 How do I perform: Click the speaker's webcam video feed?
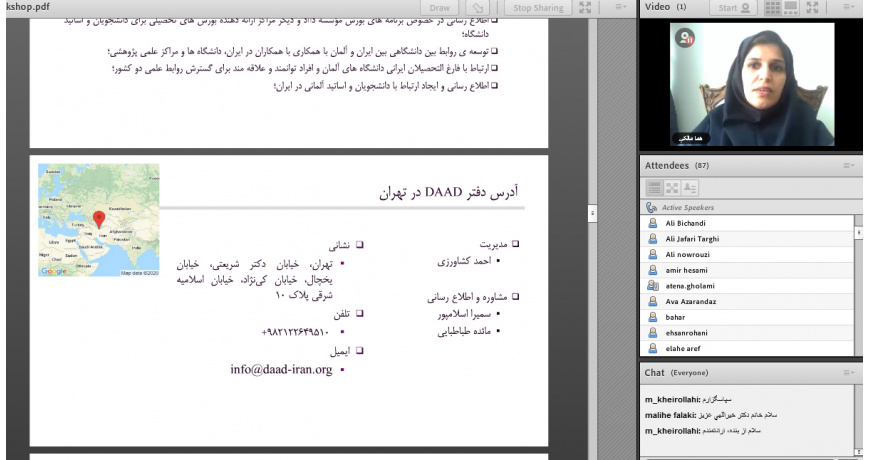752,84
